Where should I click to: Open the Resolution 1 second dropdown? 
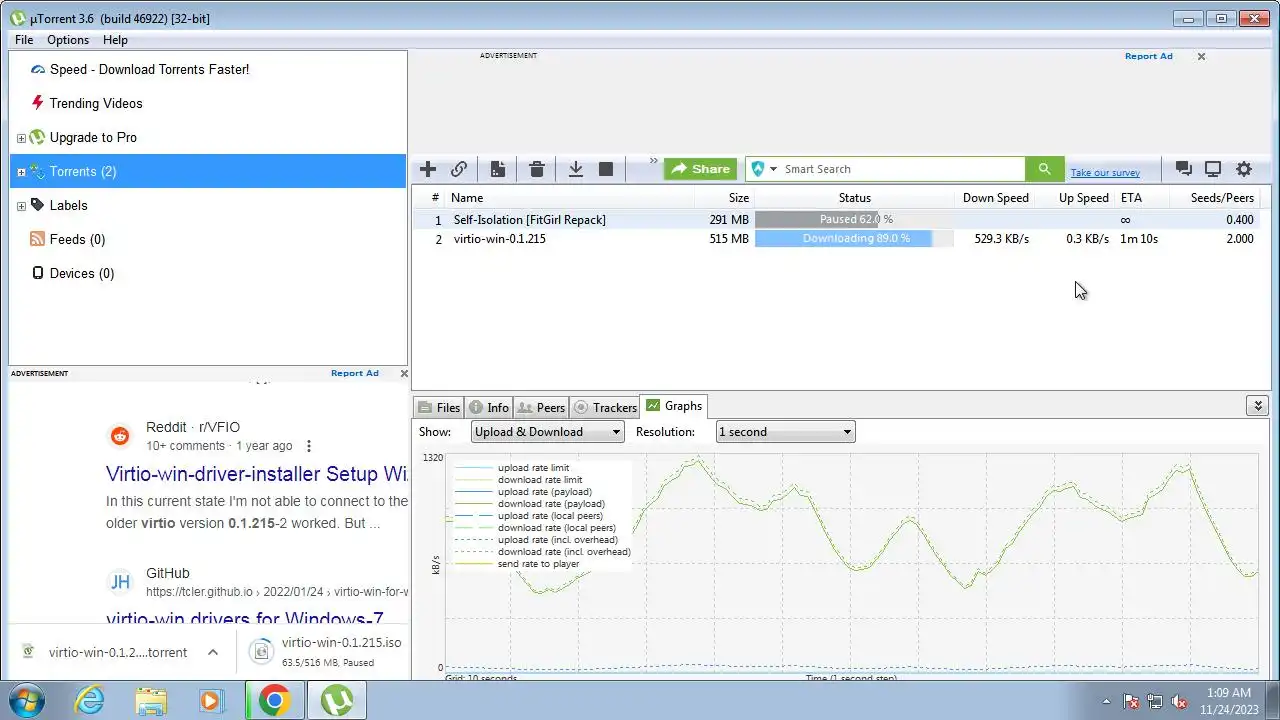[x=785, y=432]
